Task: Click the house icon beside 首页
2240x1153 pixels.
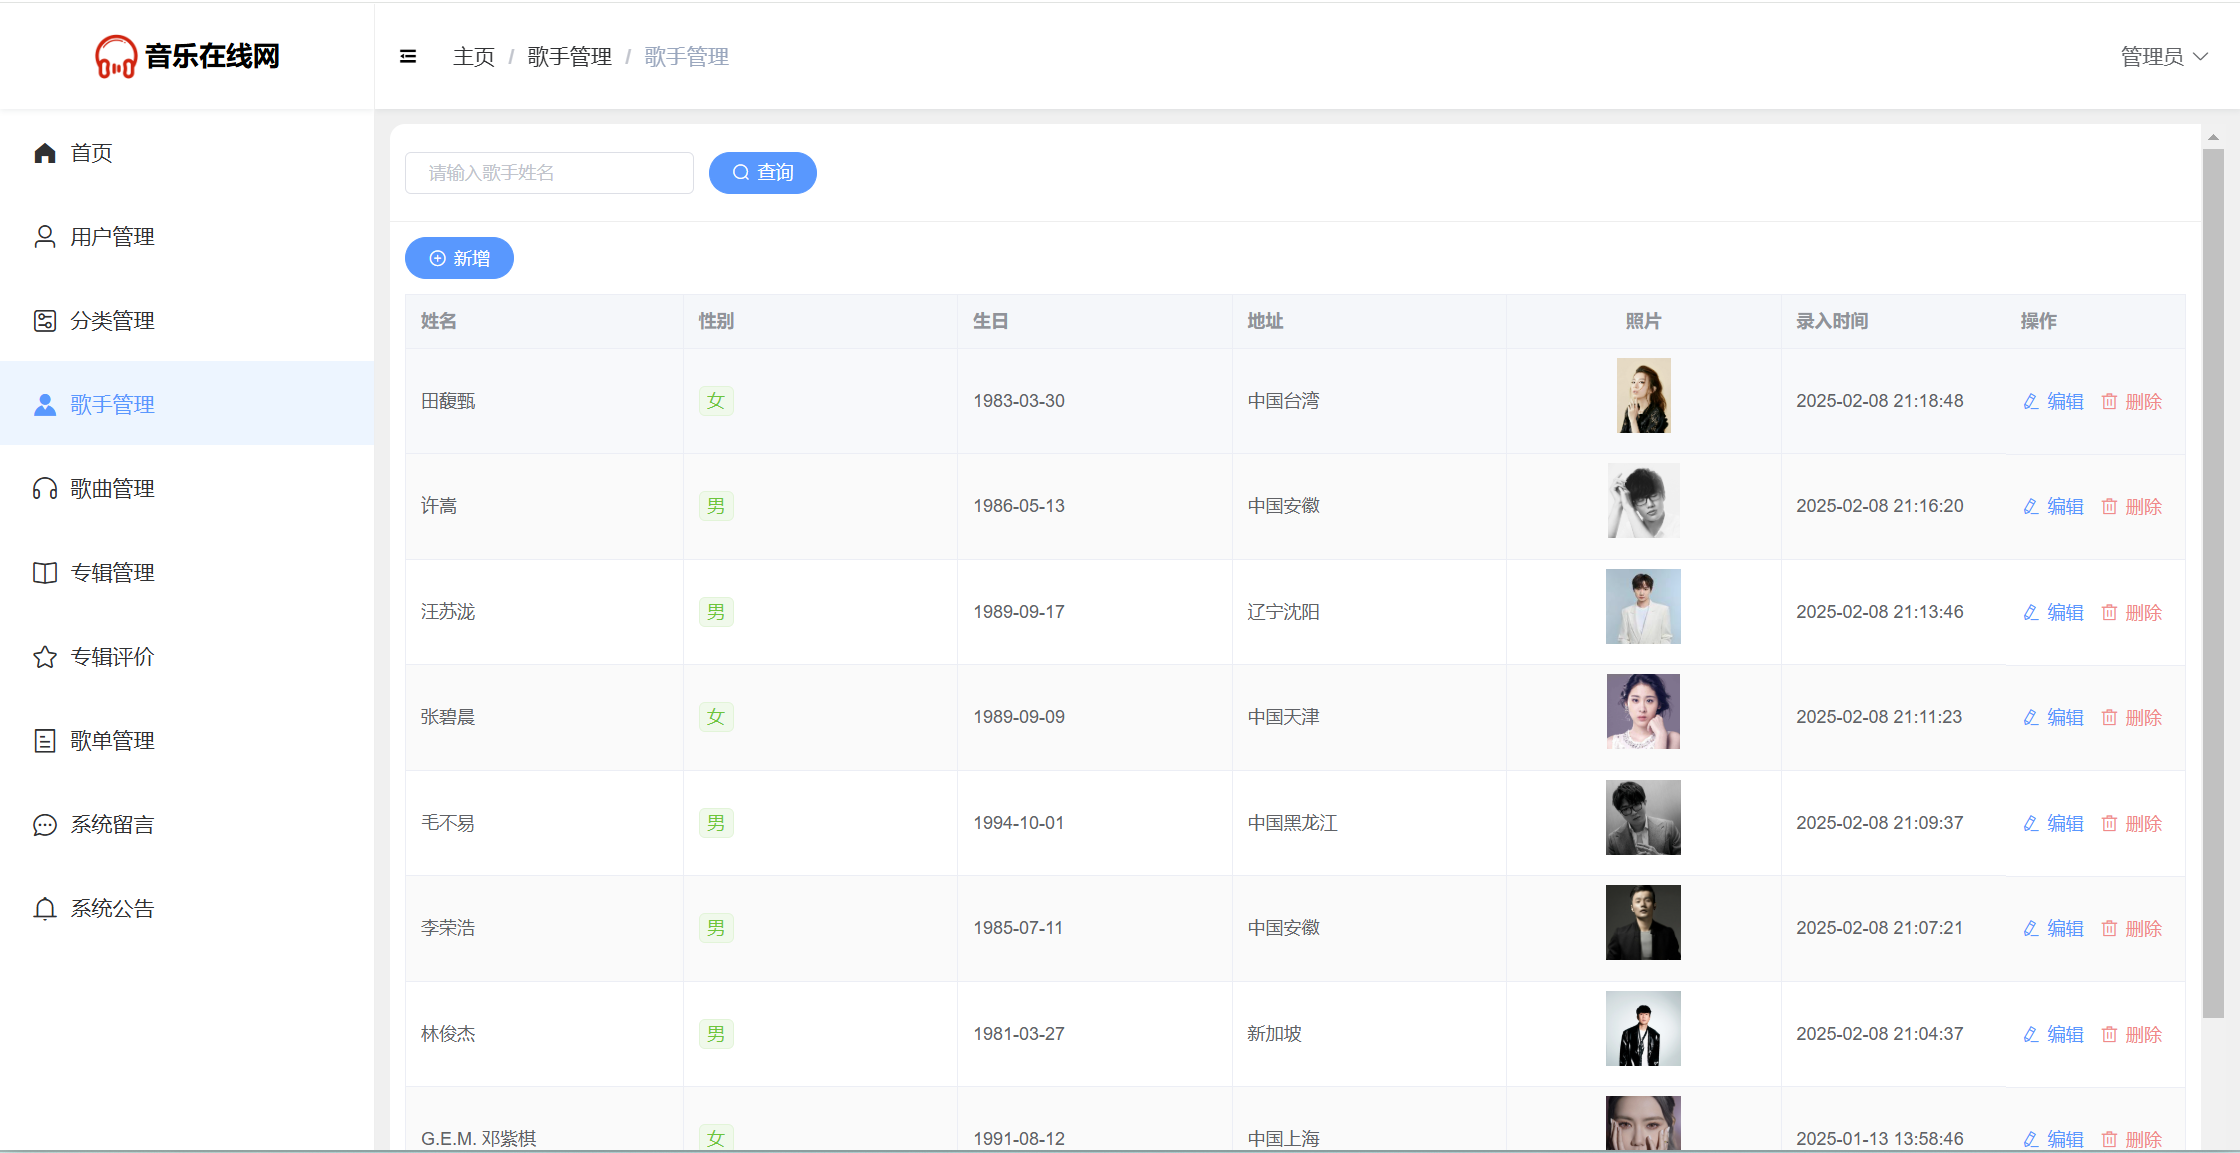Action: tap(45, 153)
